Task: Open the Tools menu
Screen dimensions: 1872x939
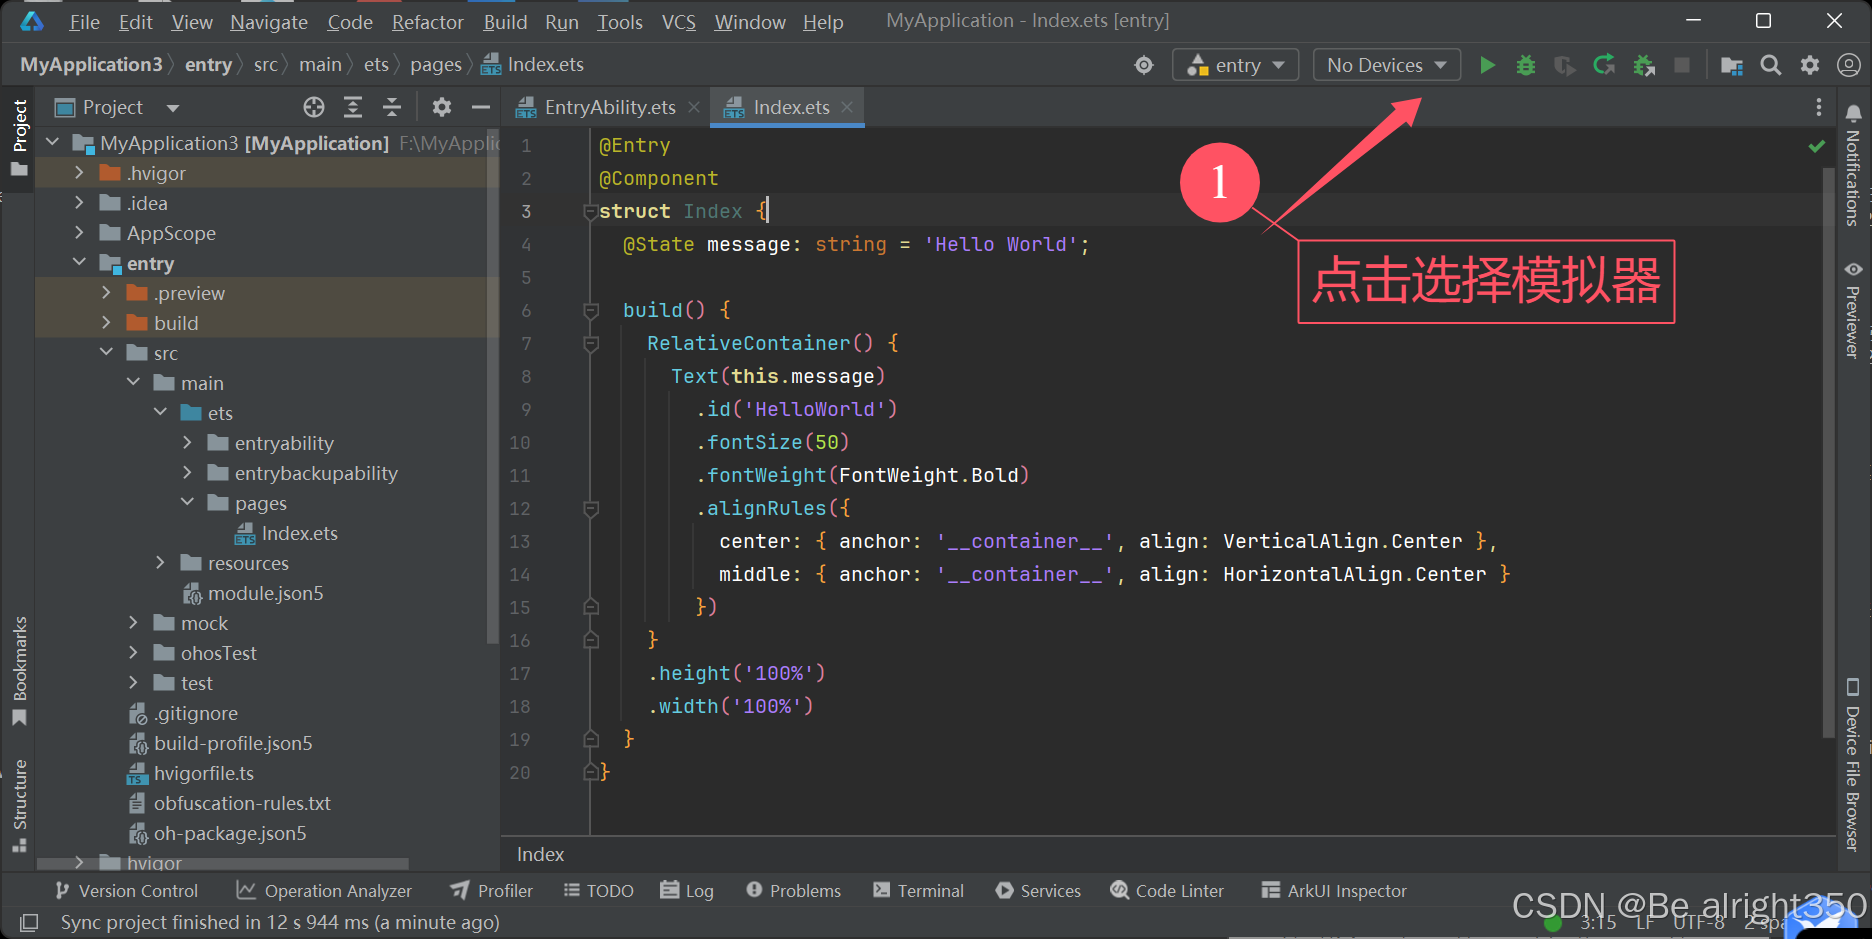Action: [620, 21]
